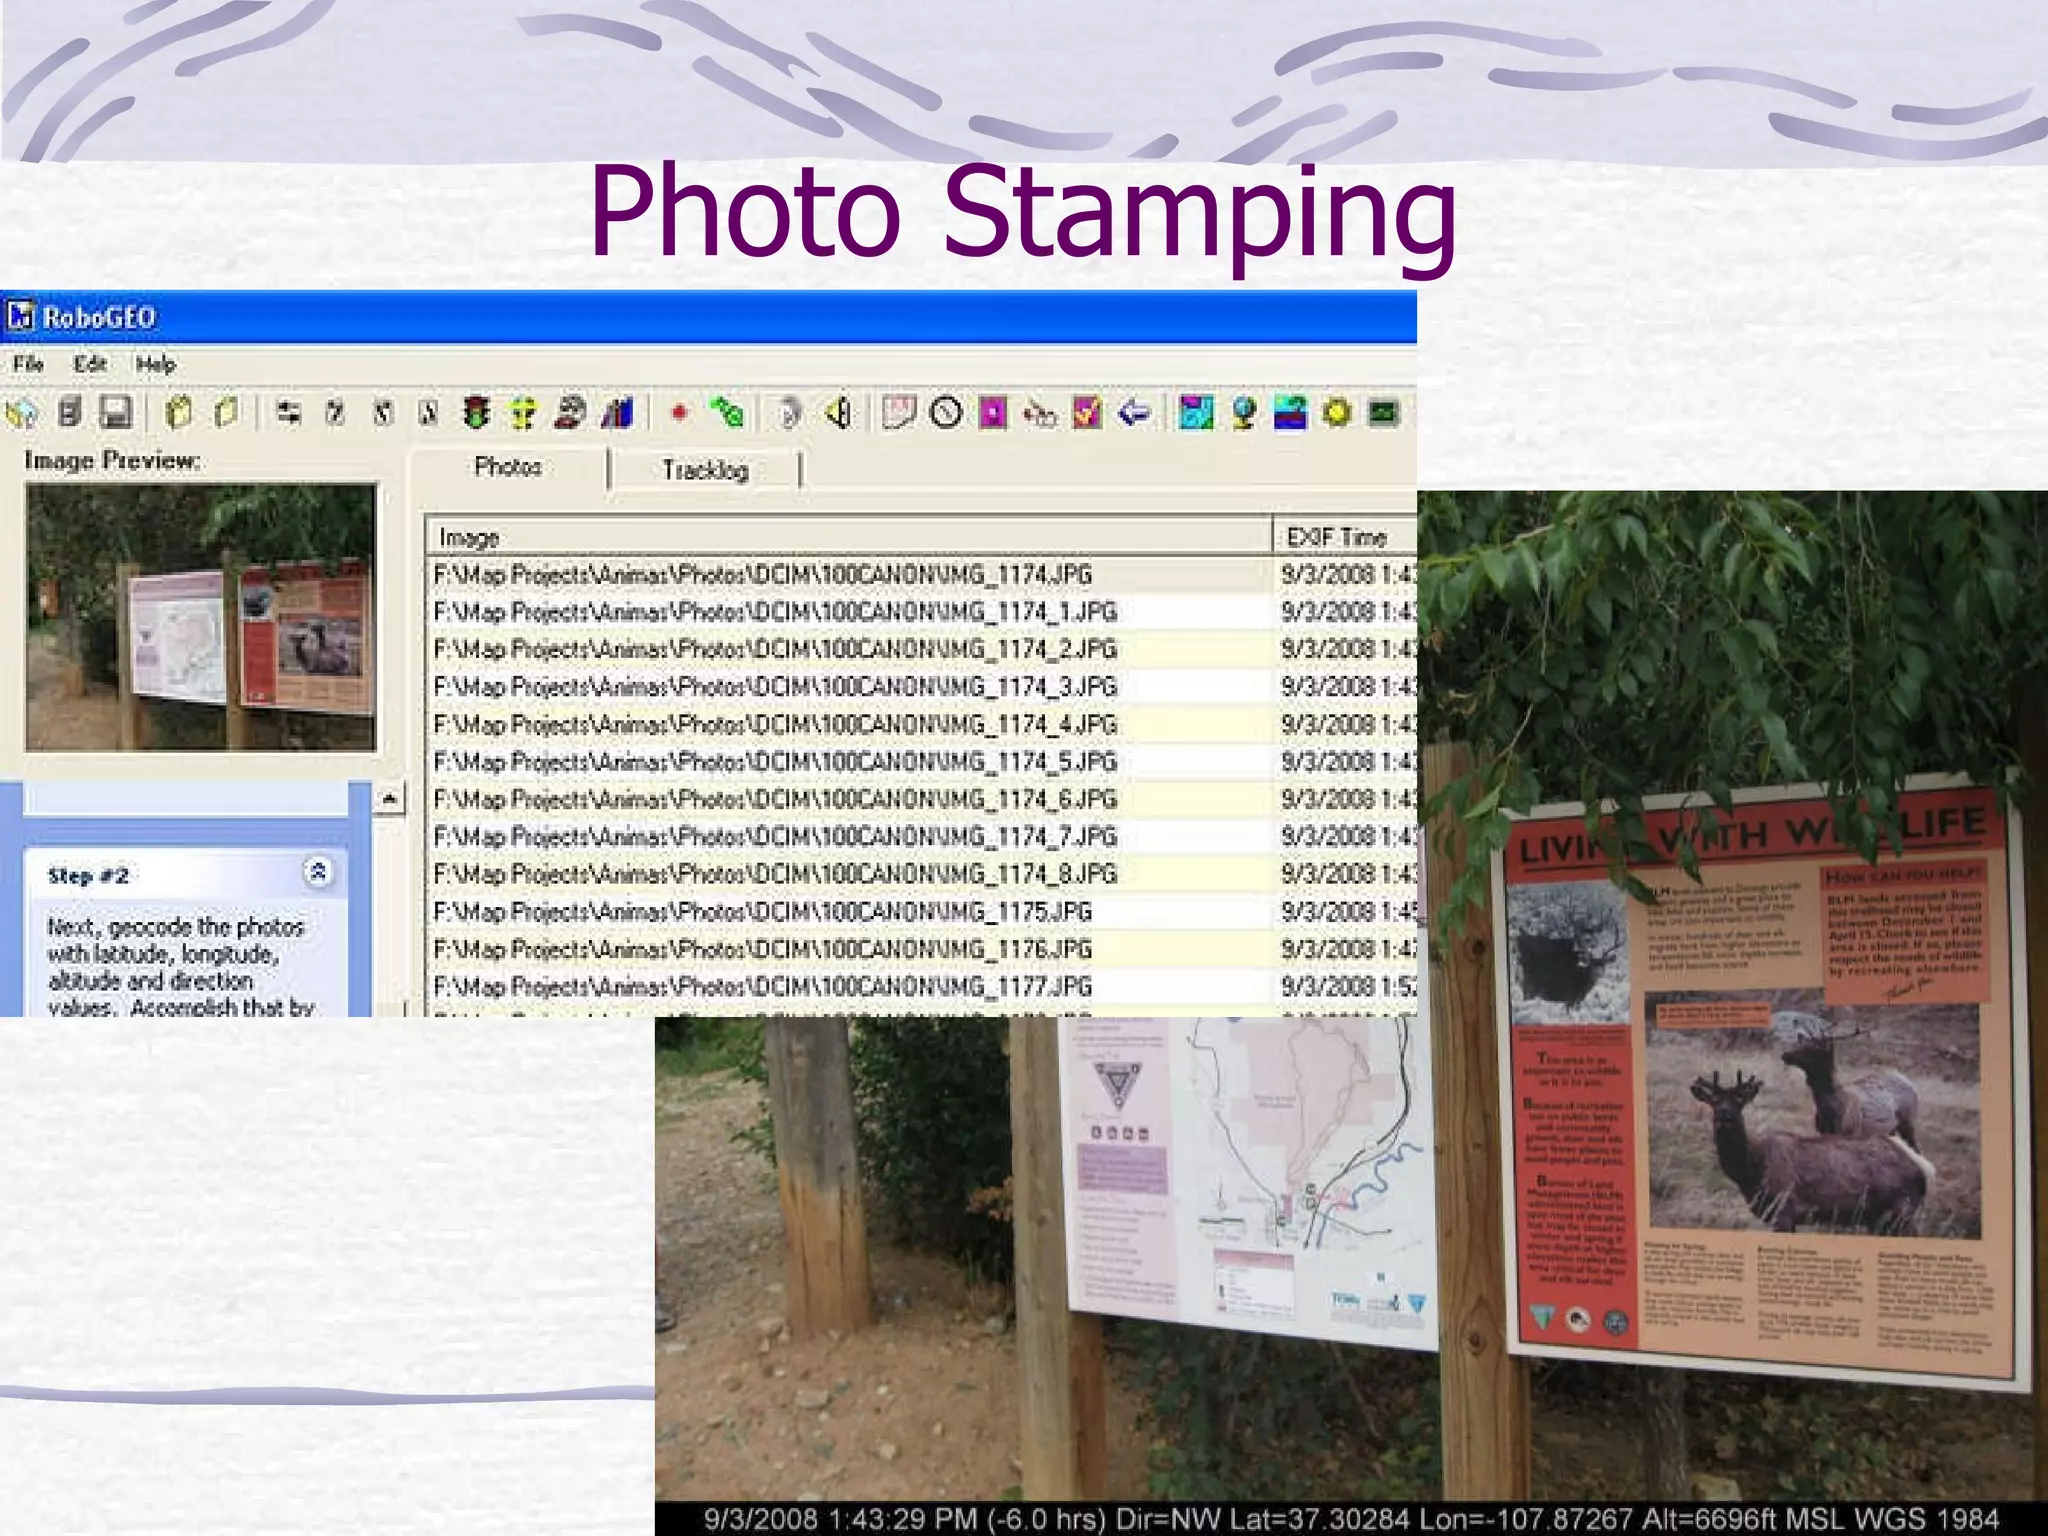
Task: Click the yellow sun gear icon
Action: click(x=1337, y=412)
